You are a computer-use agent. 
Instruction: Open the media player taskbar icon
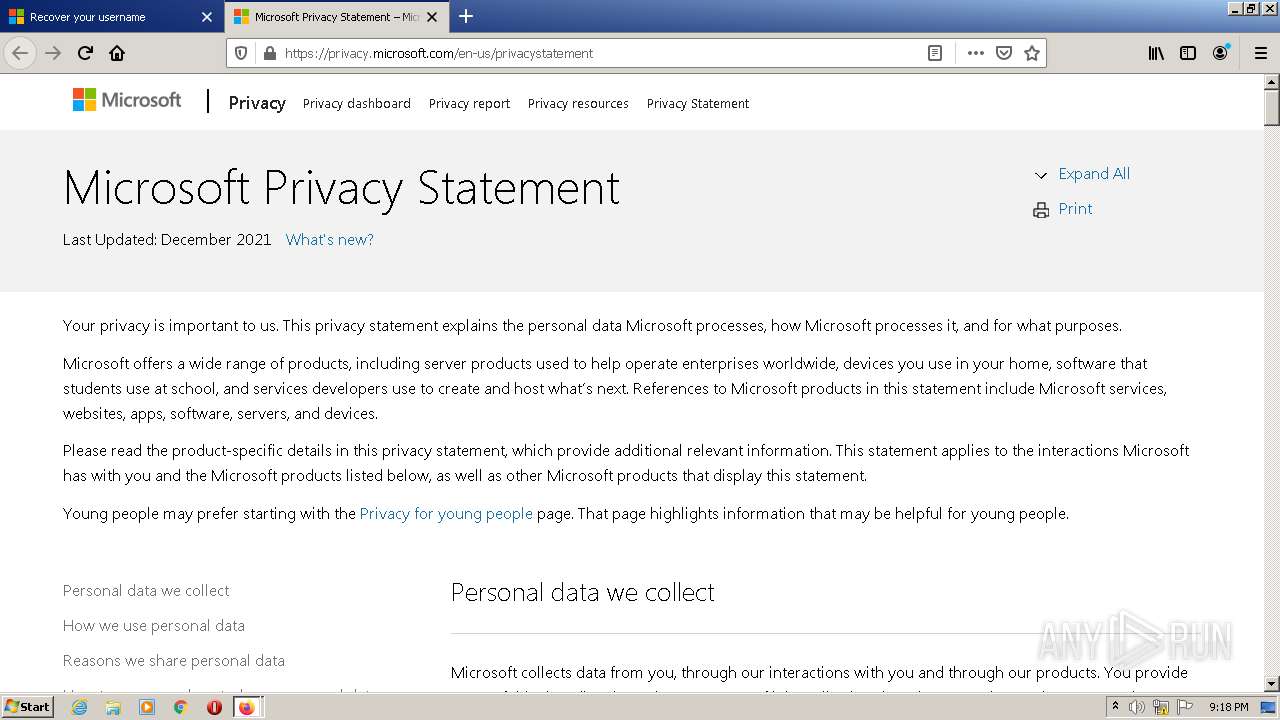[x=147, y=707]
